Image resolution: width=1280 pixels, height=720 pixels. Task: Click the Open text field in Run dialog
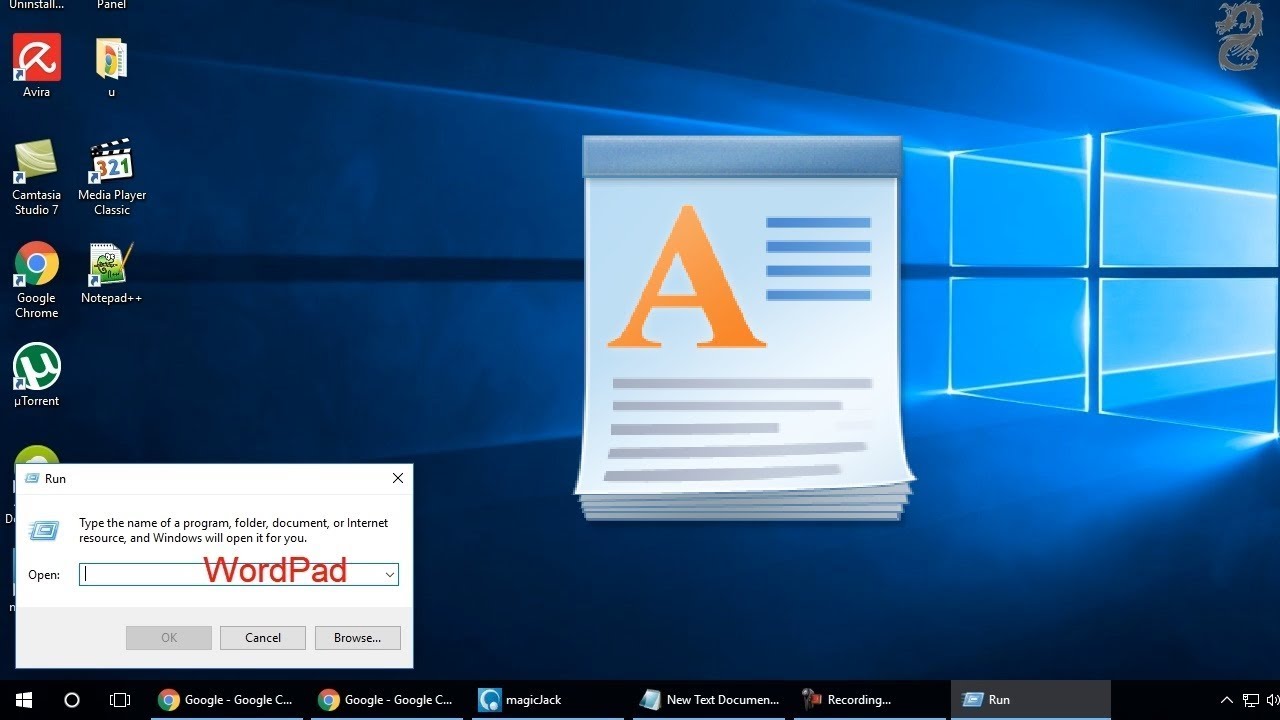click(x=239, y=574)
